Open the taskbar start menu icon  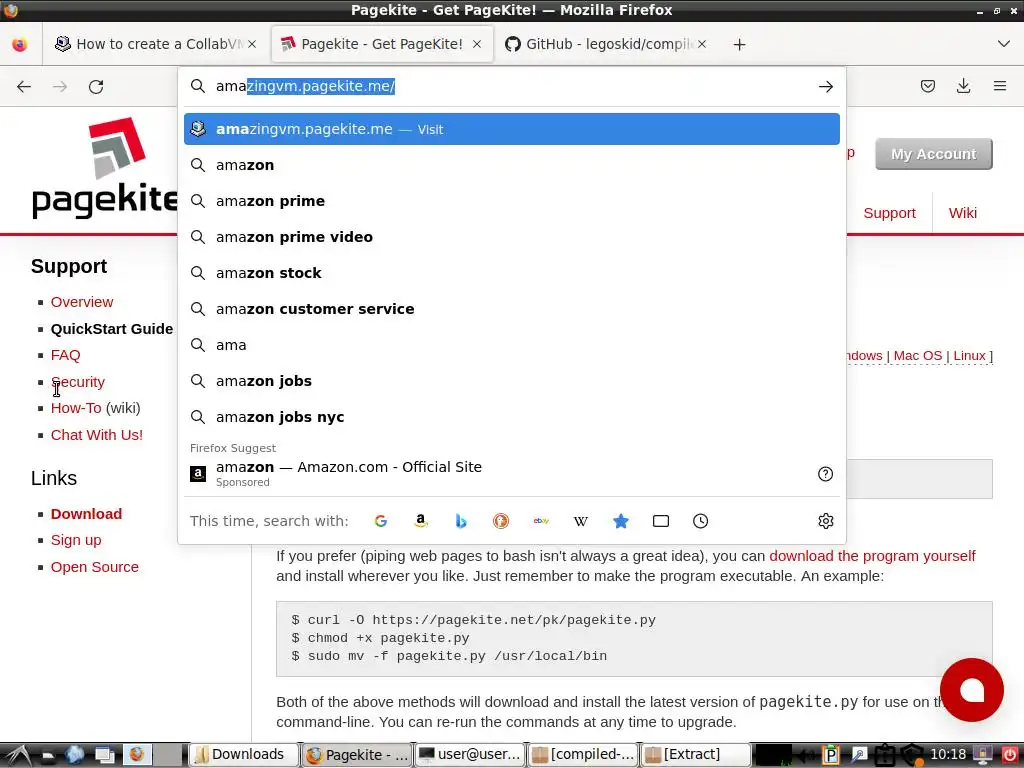(17, 754)
